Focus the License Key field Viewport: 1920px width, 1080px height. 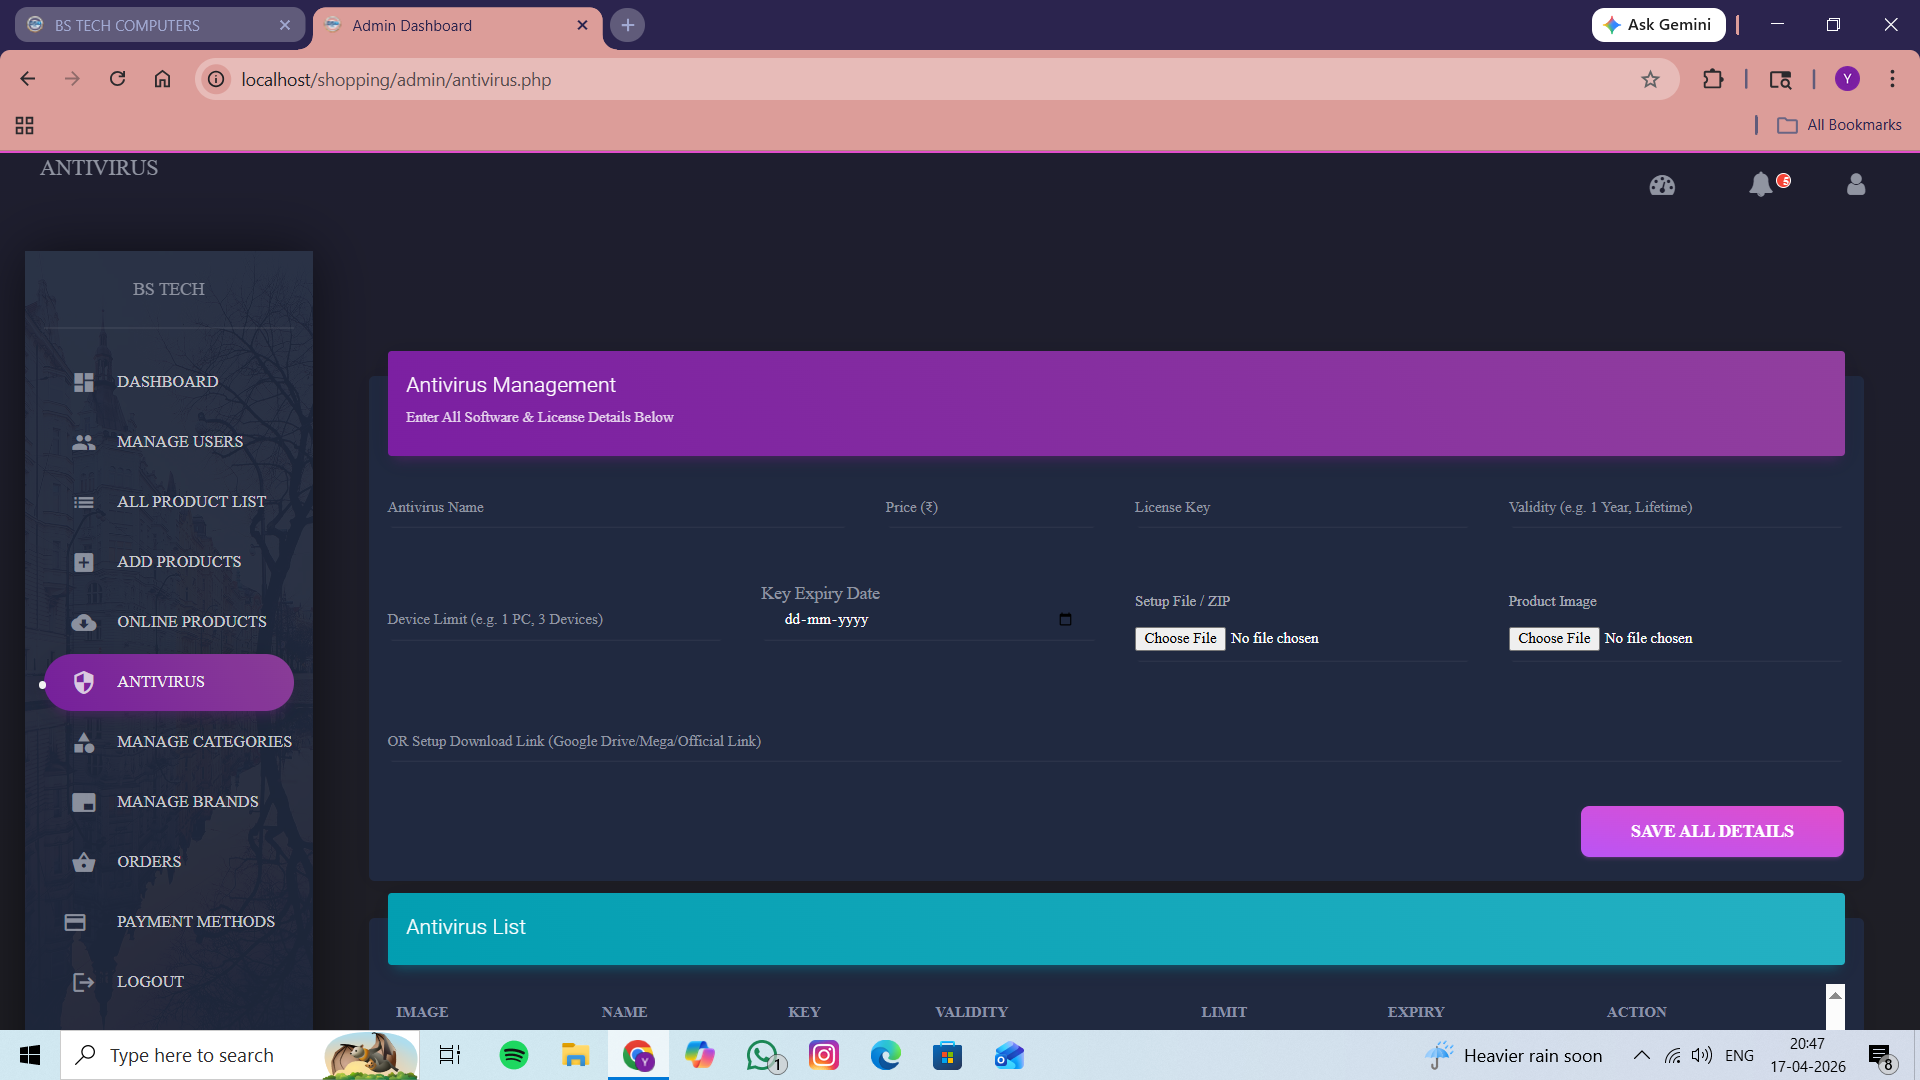(x=1300, y=509)
